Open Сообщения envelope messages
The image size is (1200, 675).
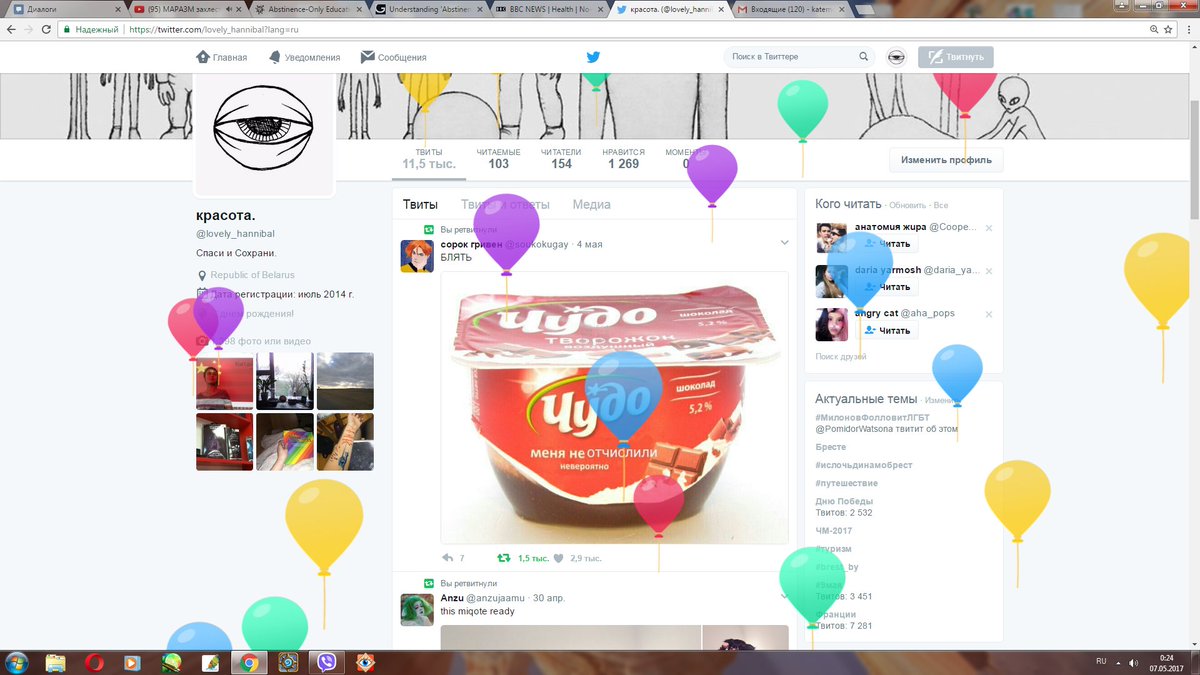pyautogui.click(x=393, y=57)
